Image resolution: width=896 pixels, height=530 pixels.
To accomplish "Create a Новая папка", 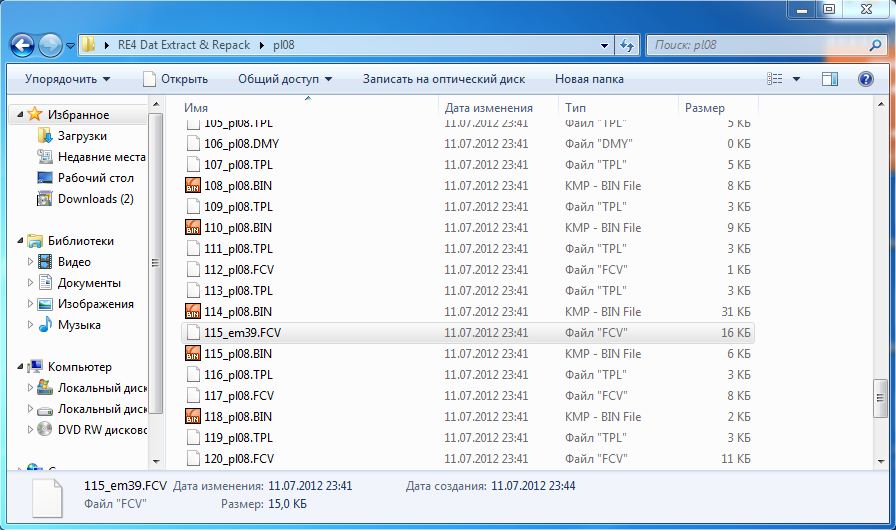I will pos(589,79).
